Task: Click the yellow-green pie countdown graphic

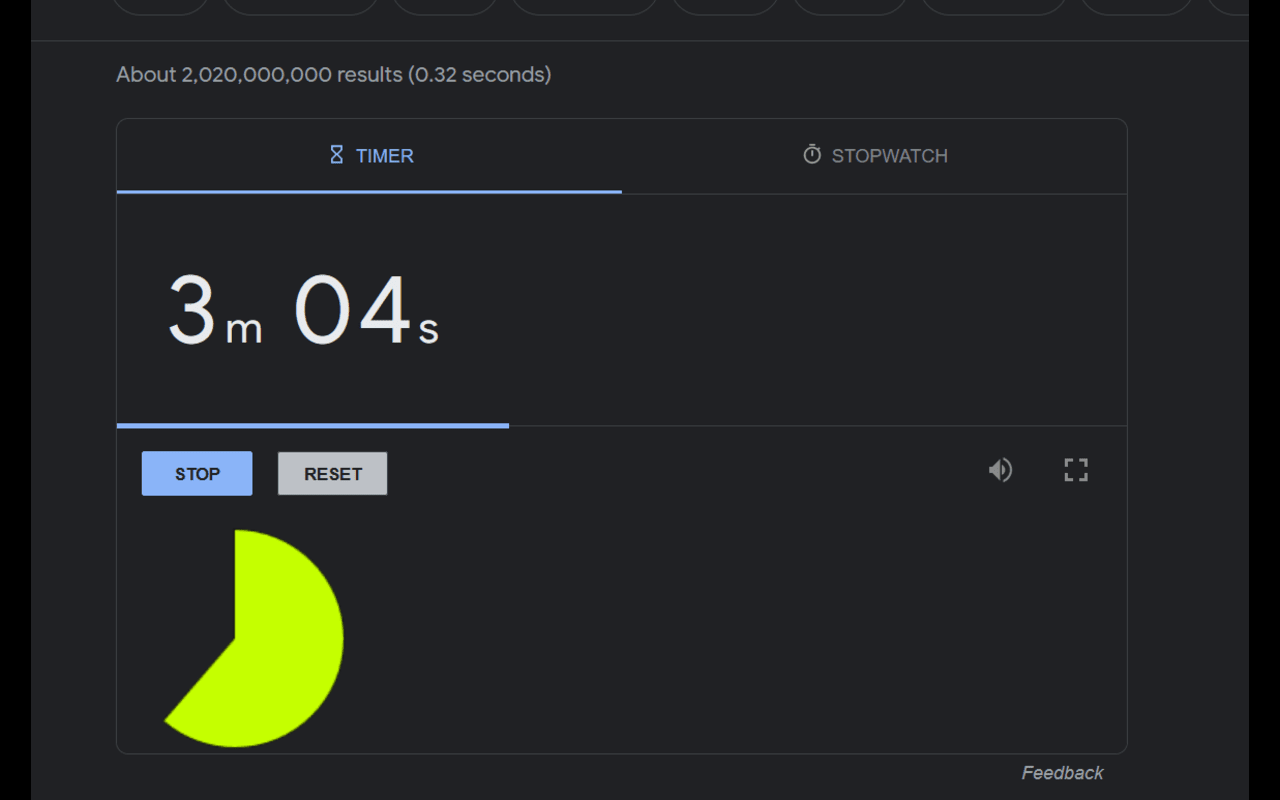Action: pos(254,638)
